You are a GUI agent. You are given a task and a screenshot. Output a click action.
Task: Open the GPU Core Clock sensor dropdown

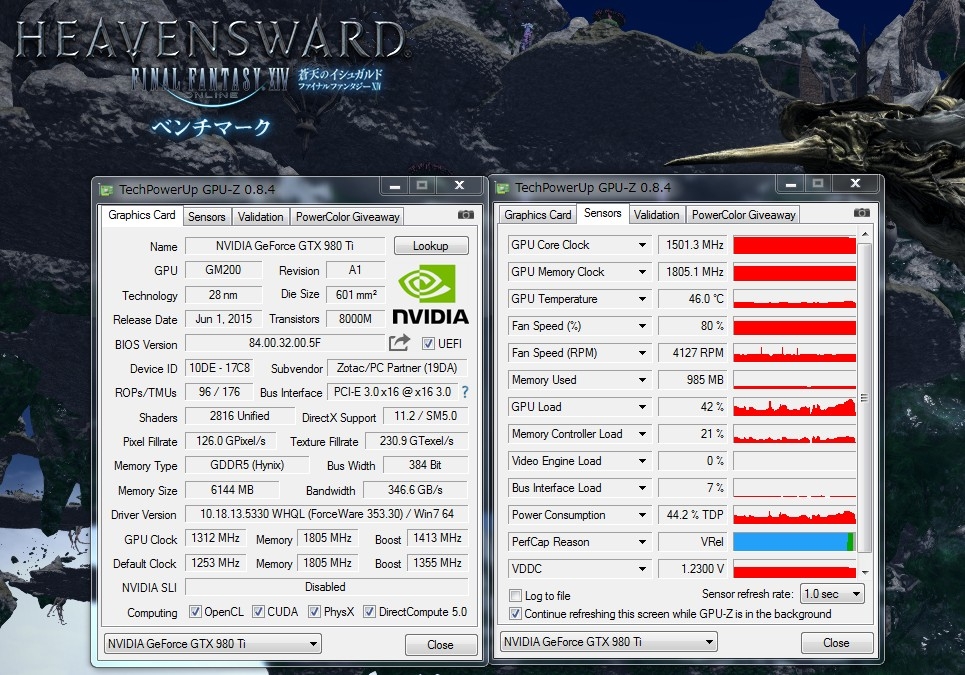pos(642,245)
